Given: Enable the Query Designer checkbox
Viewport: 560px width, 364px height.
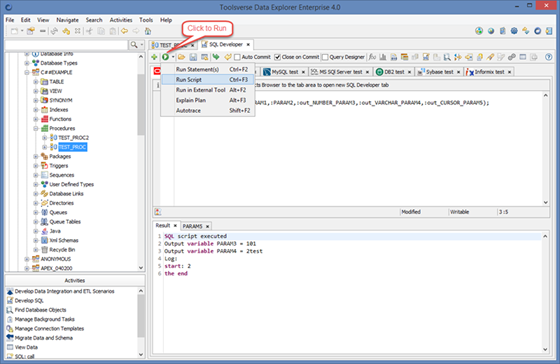Looking at the screenshot, I should point(325,57).
